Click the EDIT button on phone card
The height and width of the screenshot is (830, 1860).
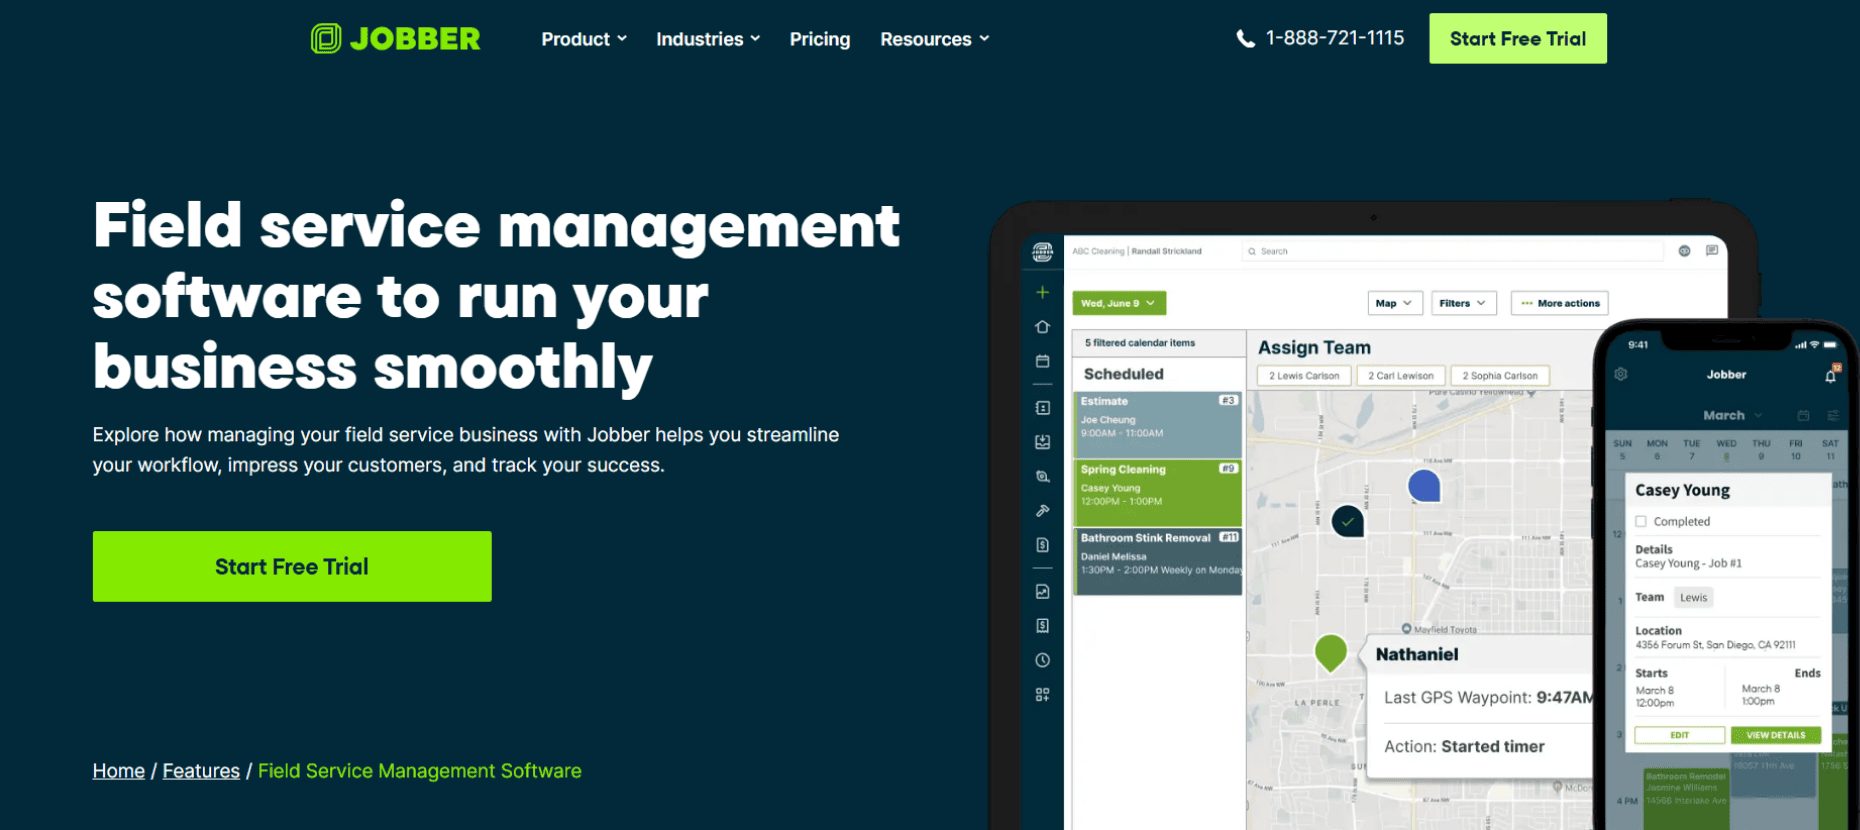click(x=1680, y=735)
